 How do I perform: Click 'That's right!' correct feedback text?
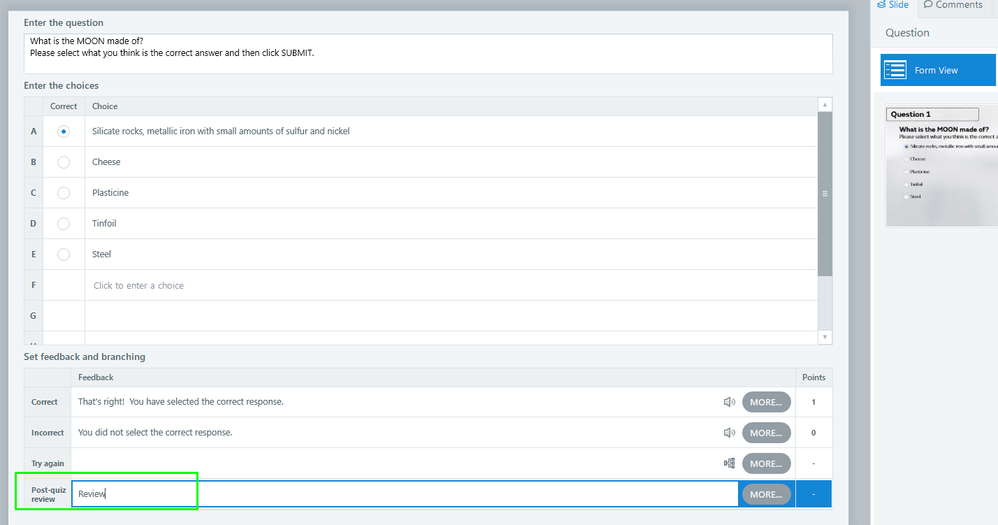[181, 402]
